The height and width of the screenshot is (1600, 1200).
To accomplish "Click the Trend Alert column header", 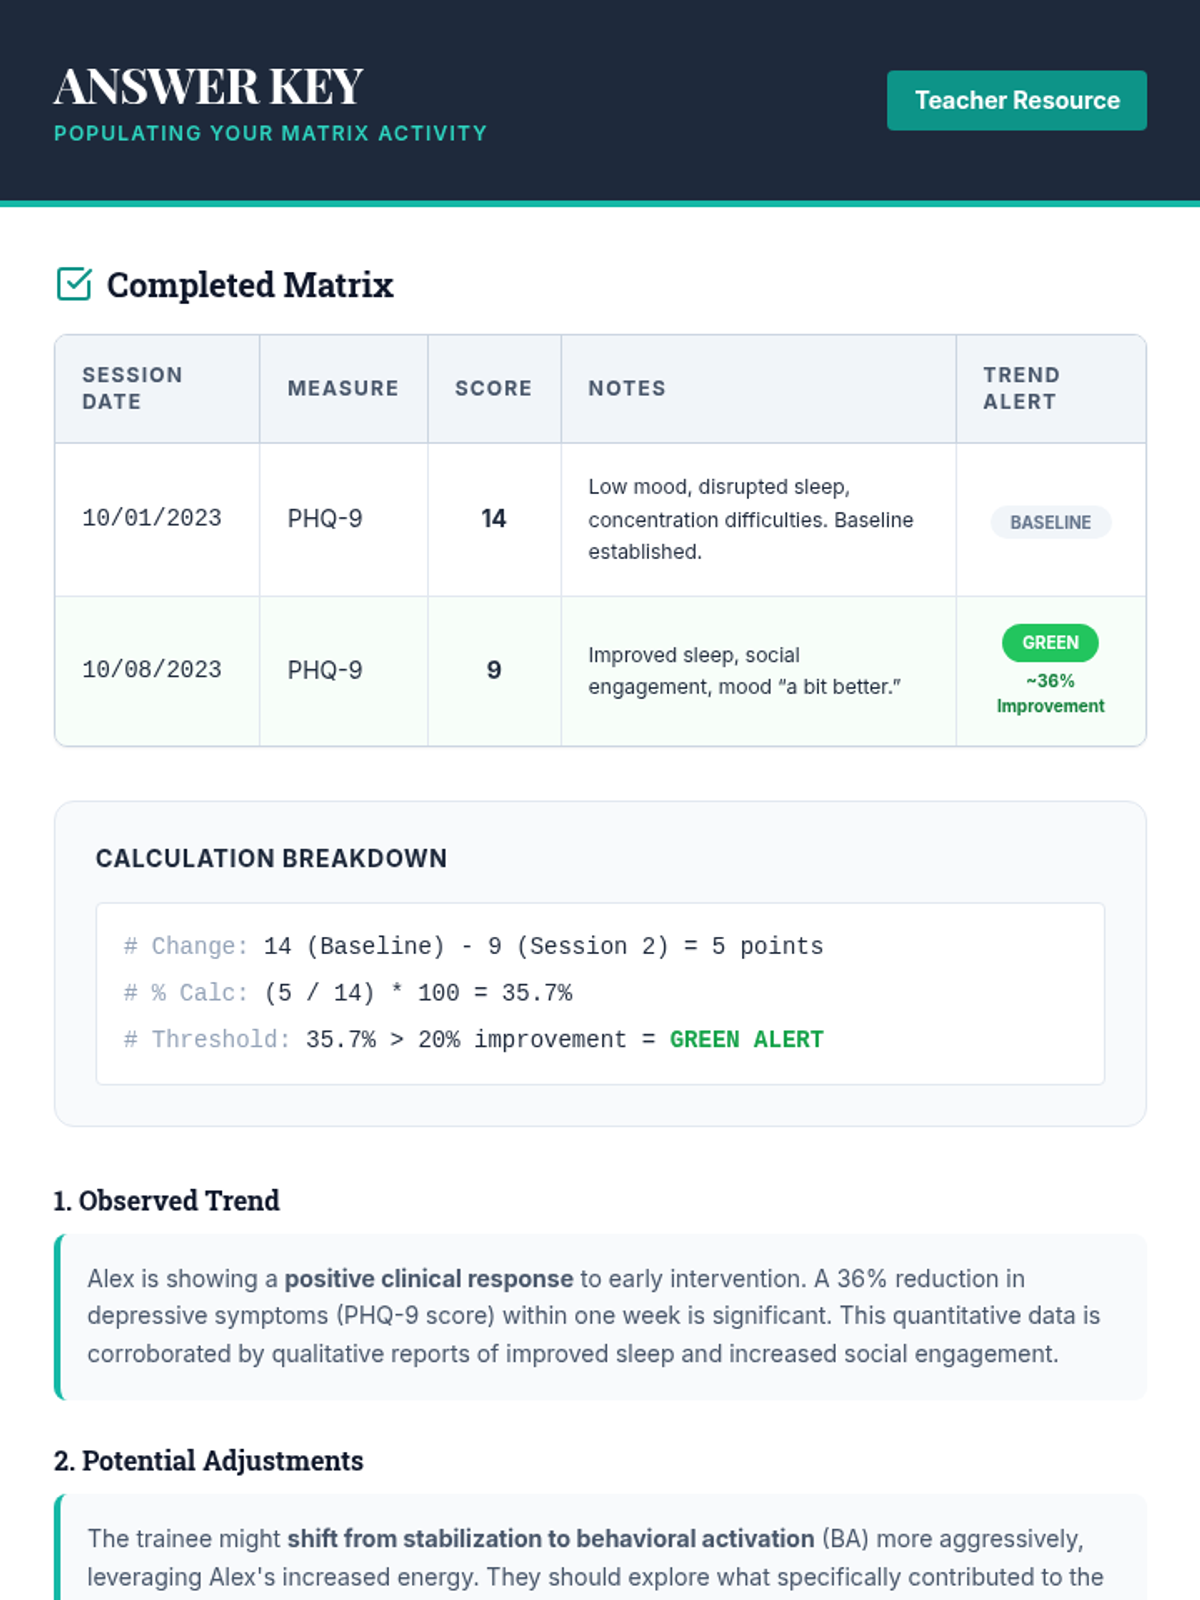I will click(1051, 388).
